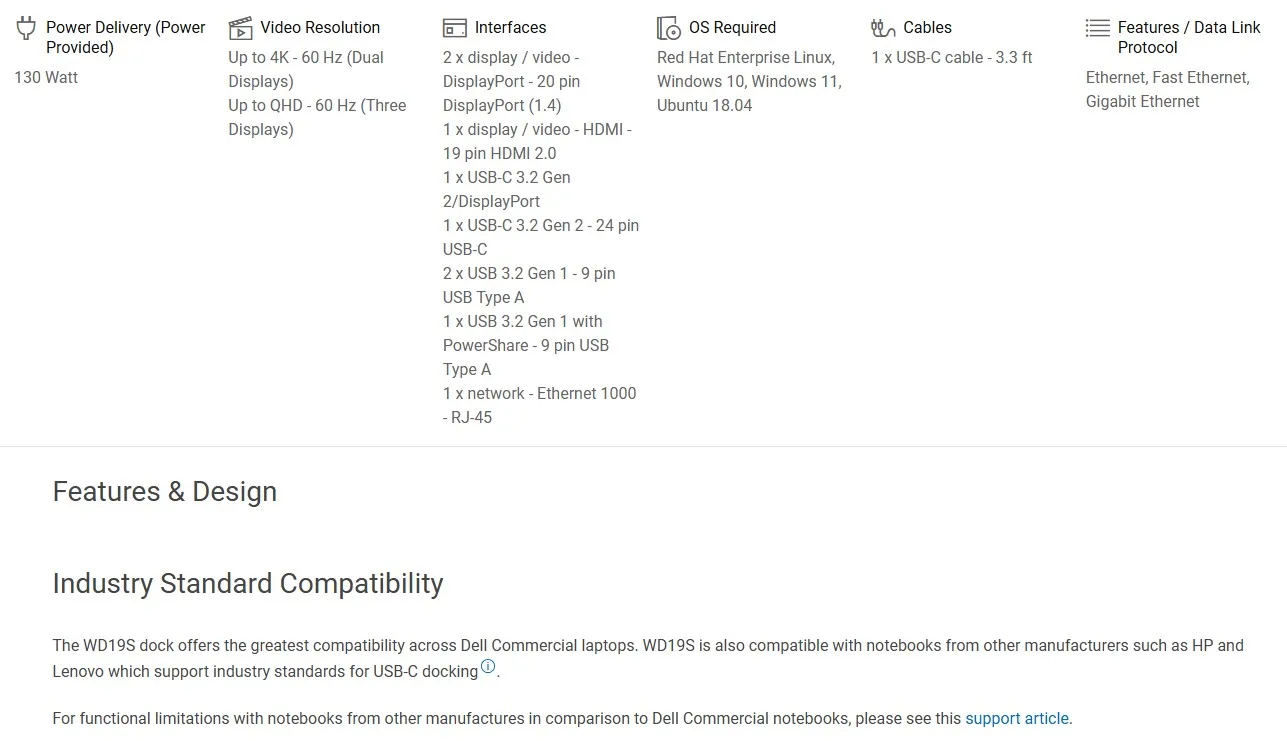
Task: Click the Features / Data Link Protocol label
Action: click(1189, 37)
